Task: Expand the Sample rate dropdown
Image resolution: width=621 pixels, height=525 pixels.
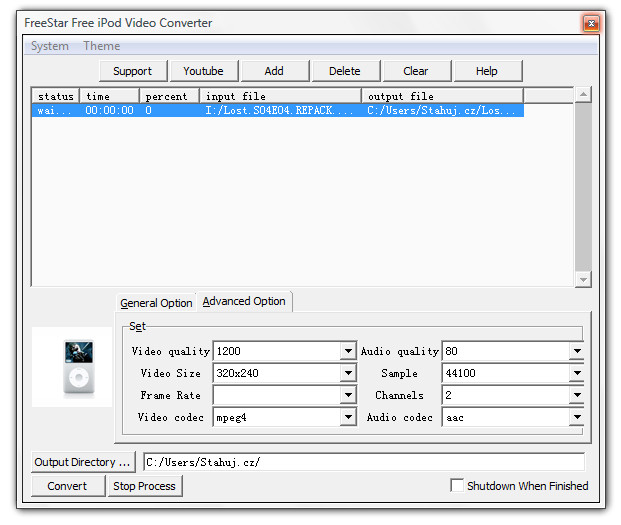Action: (x=577, y=373)
